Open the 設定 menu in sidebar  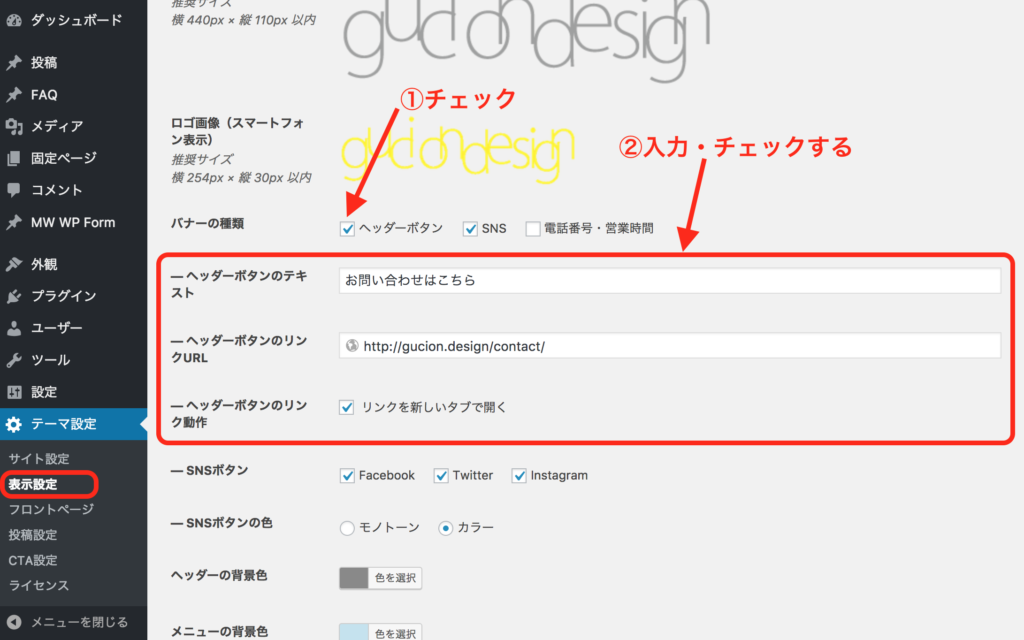44,392
